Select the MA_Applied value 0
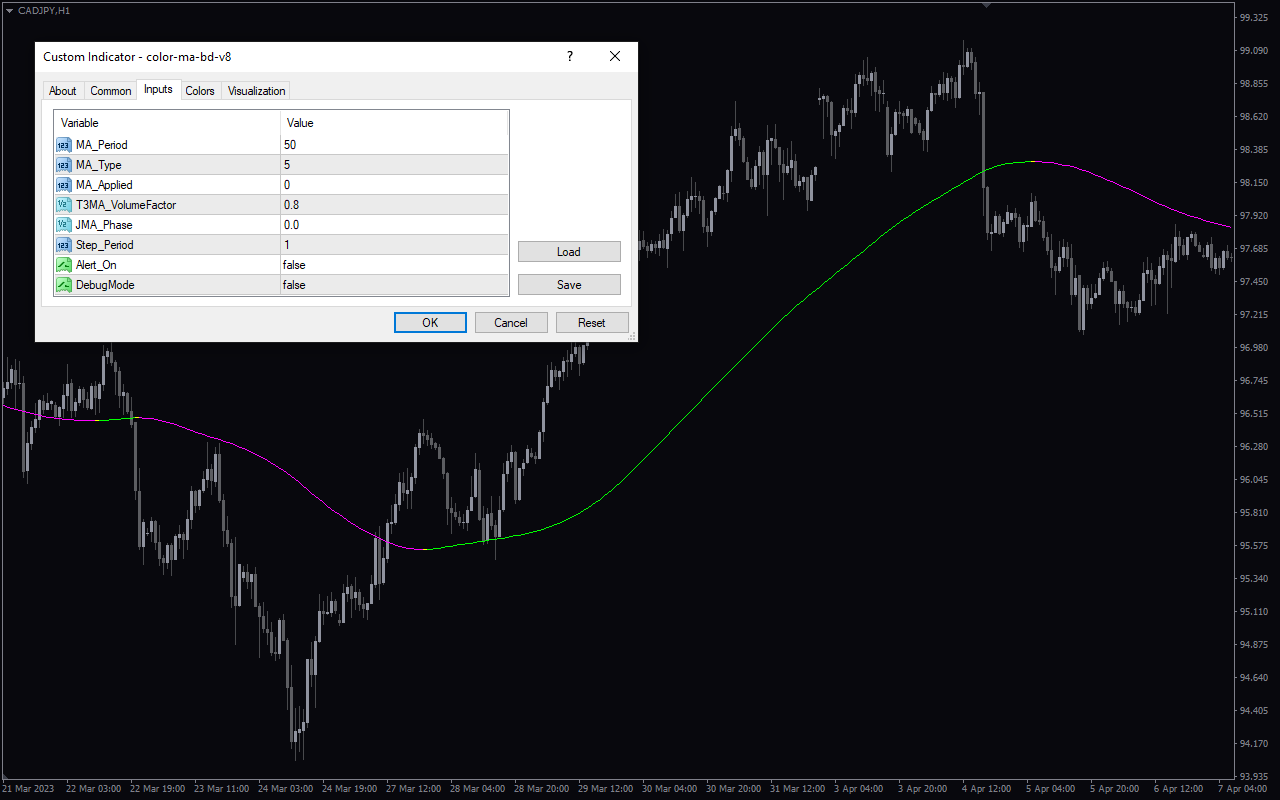The height and width of the screenshot is (800, 1280). (x=394, y=185)
